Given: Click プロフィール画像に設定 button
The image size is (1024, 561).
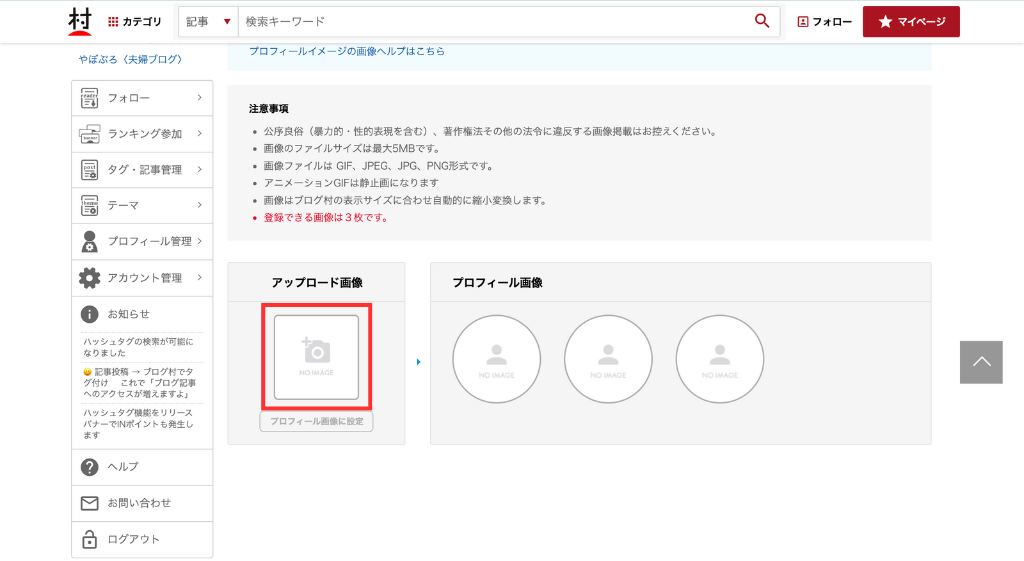Looking at the screenshot, I should tap(317, 421).
